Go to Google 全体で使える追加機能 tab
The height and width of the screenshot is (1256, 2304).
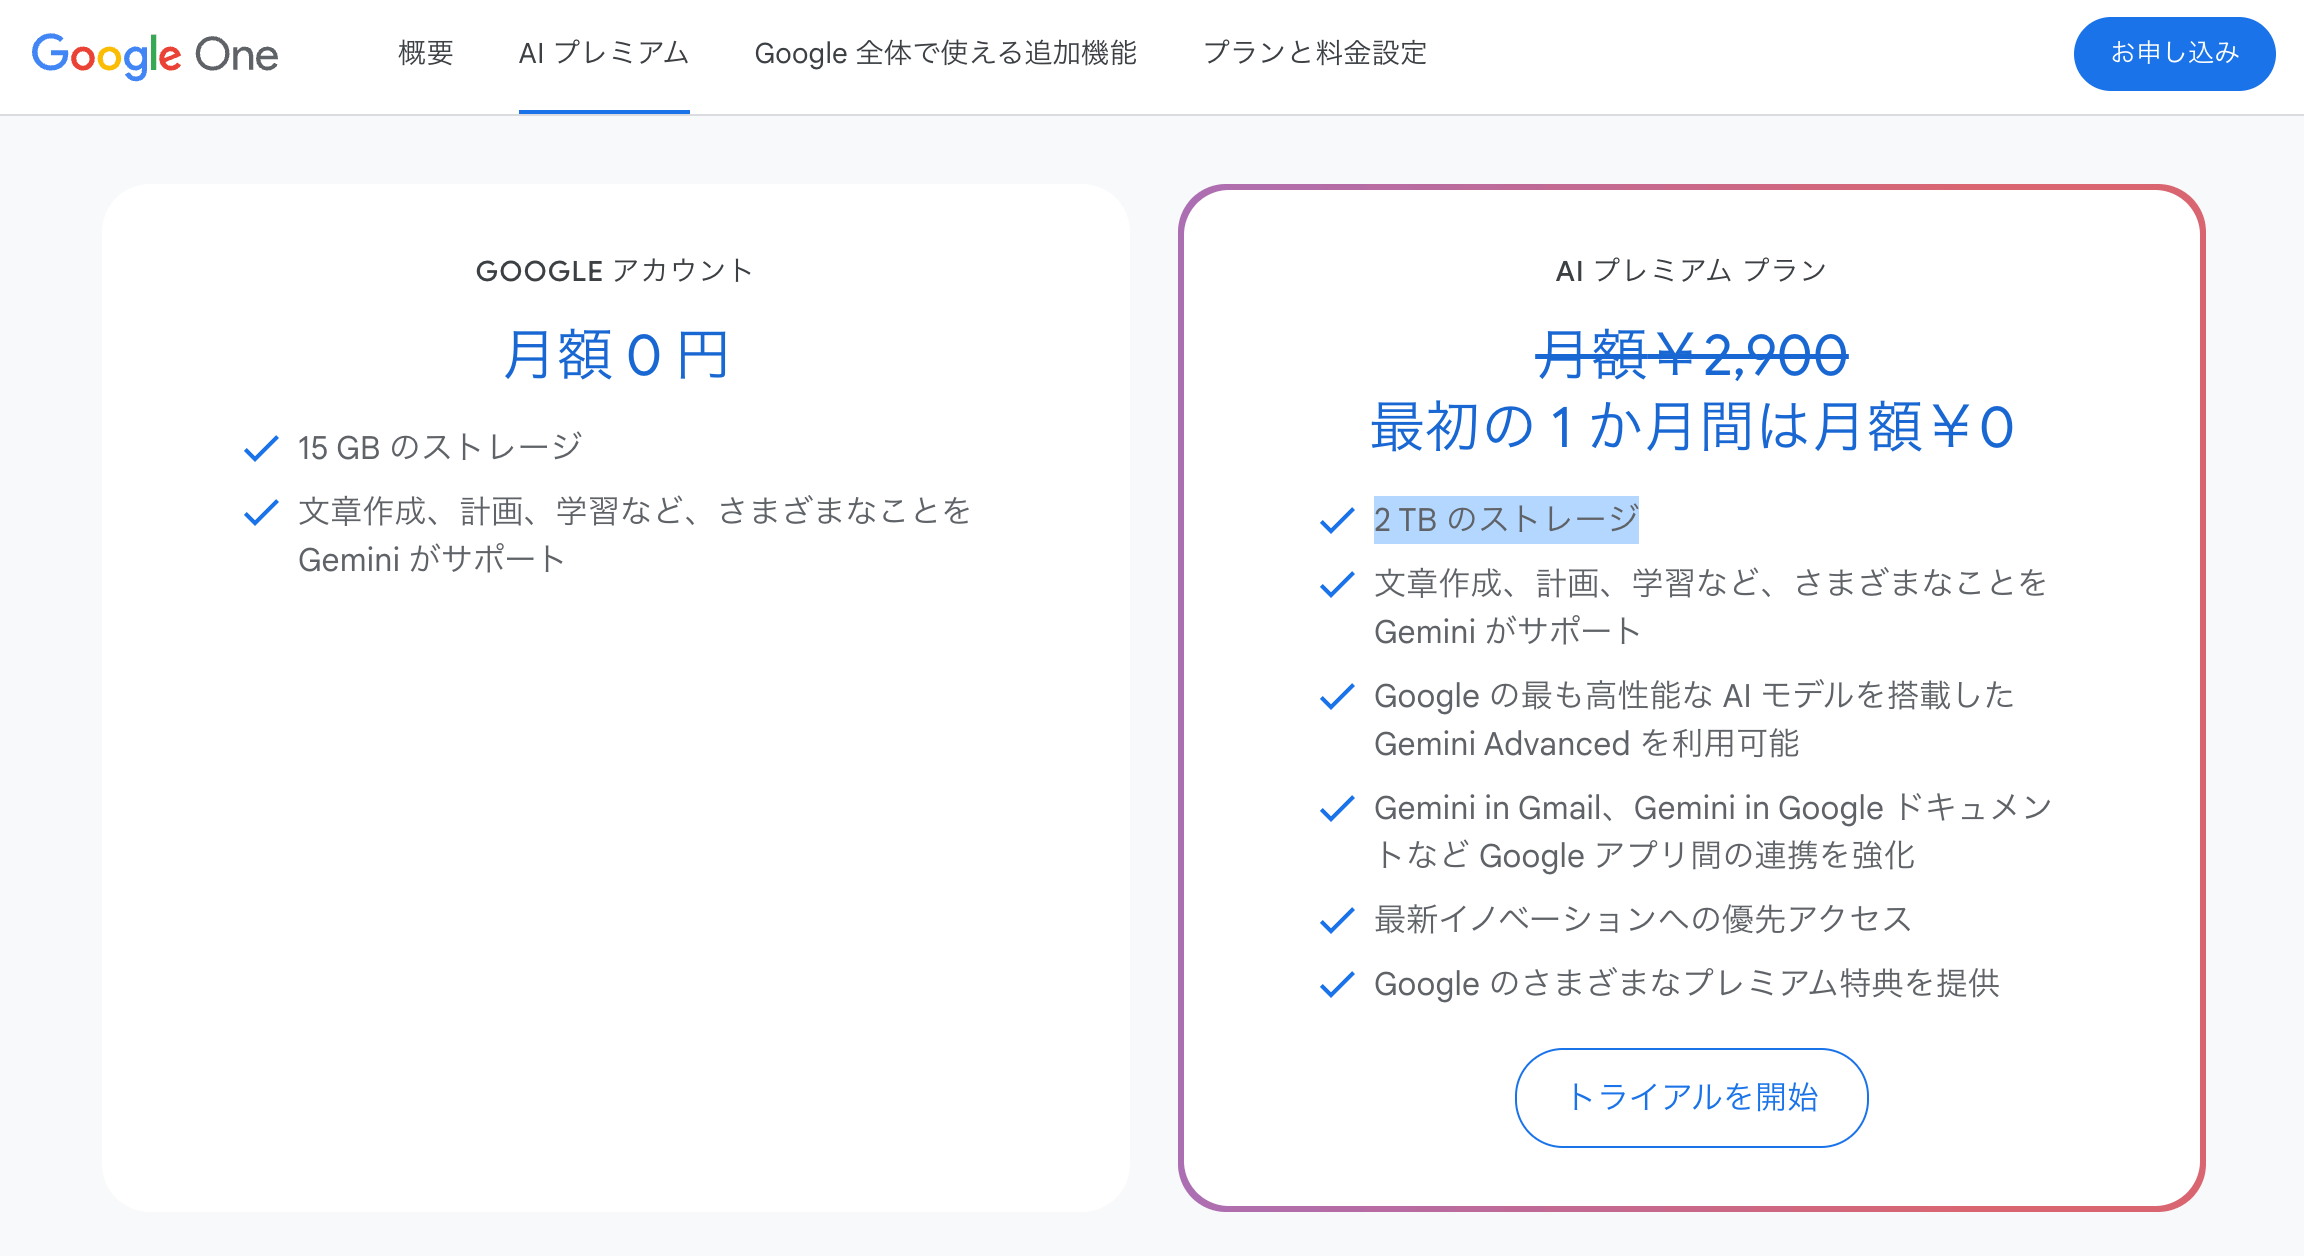click(x=945, y=53)
